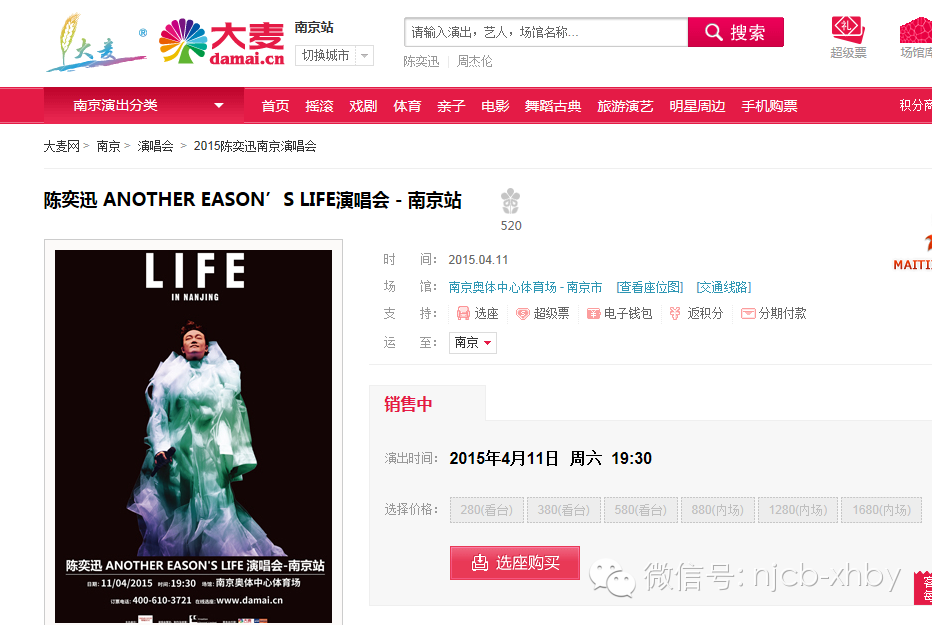Choose the 1280(内场) price option
932x625 pixels.
(798, 510)
